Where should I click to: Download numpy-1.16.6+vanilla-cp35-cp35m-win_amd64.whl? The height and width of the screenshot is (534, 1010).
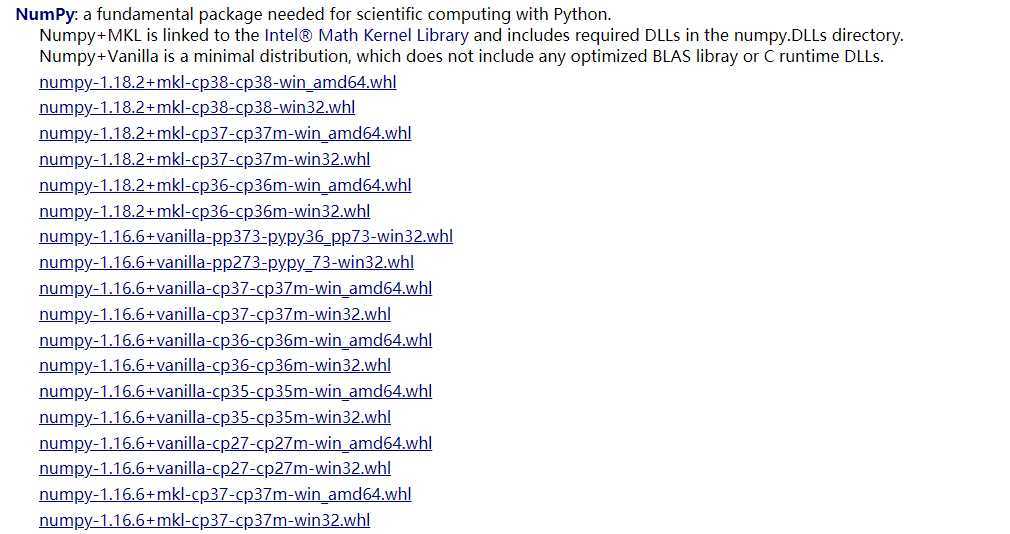click(236, 391)
